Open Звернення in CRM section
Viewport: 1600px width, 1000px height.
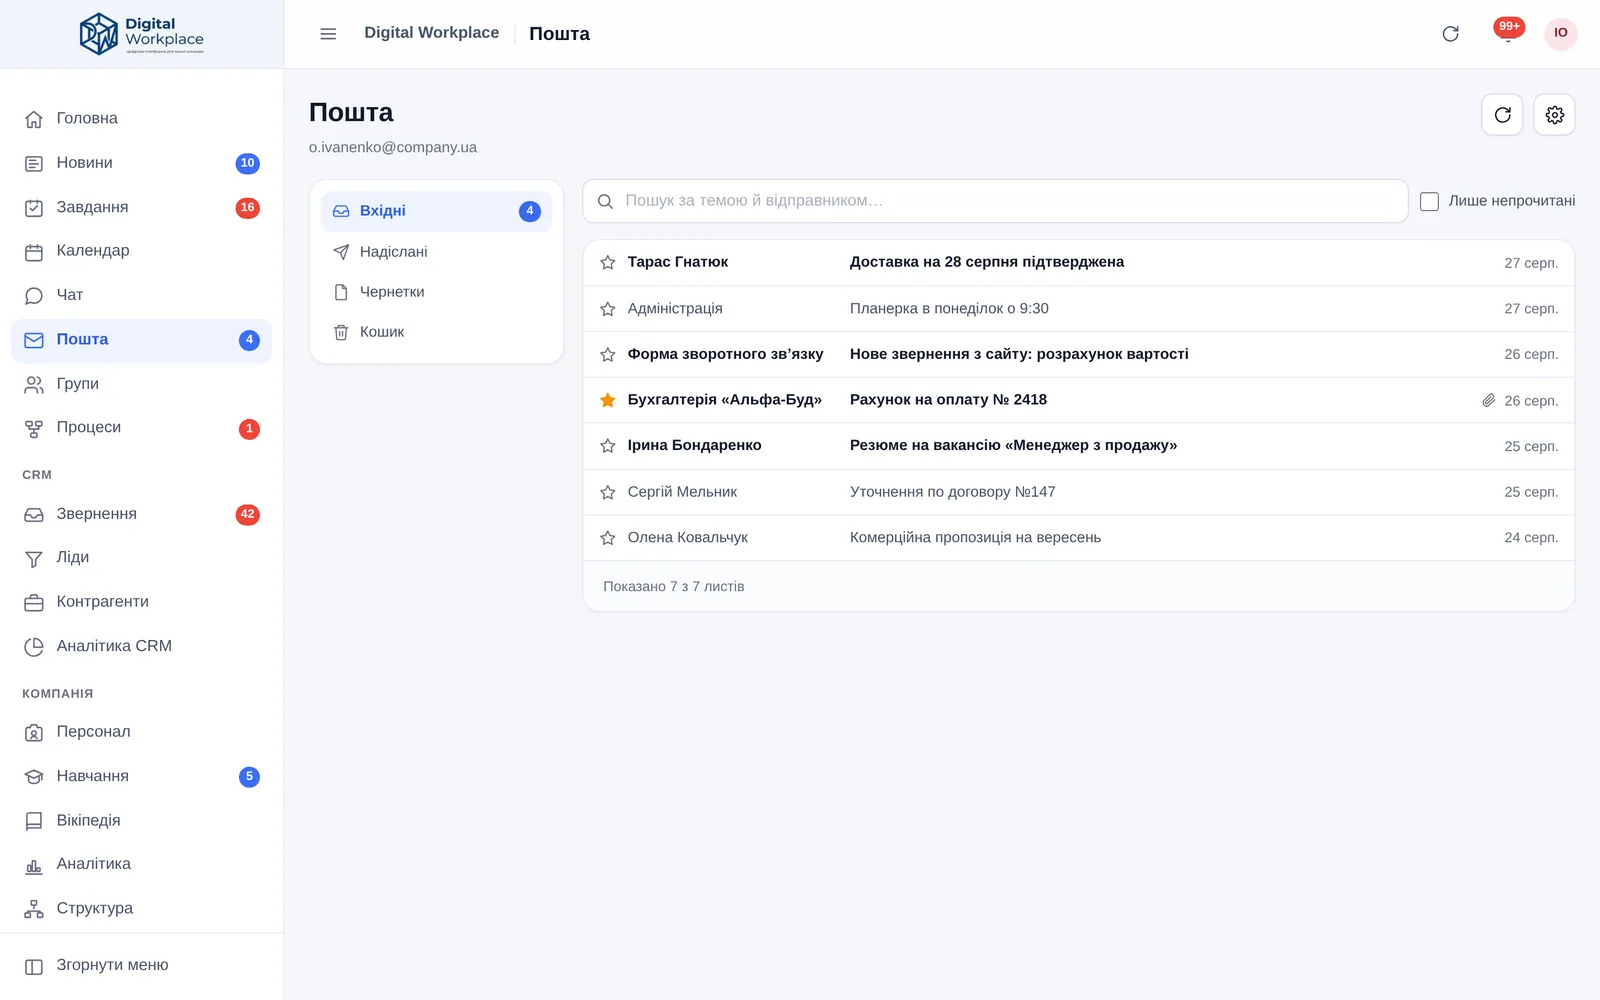pyautogui.click(x=141, y=514)
